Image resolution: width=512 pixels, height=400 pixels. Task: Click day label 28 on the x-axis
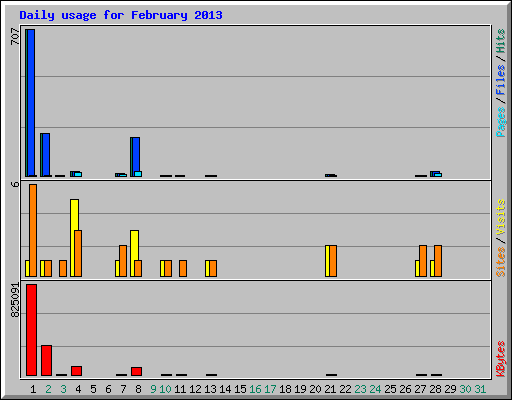(x=435, y=389)
